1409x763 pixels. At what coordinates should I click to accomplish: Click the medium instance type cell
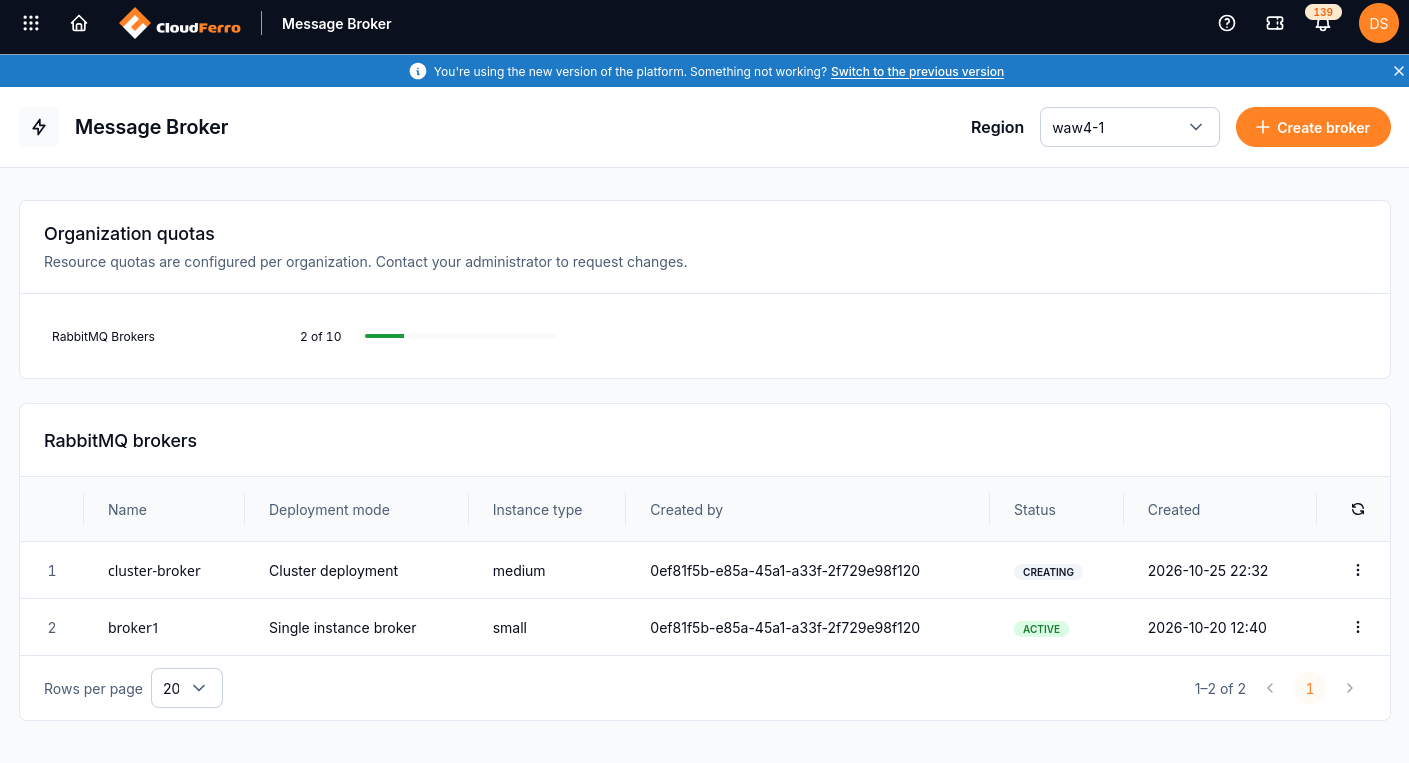pos(519,570)
